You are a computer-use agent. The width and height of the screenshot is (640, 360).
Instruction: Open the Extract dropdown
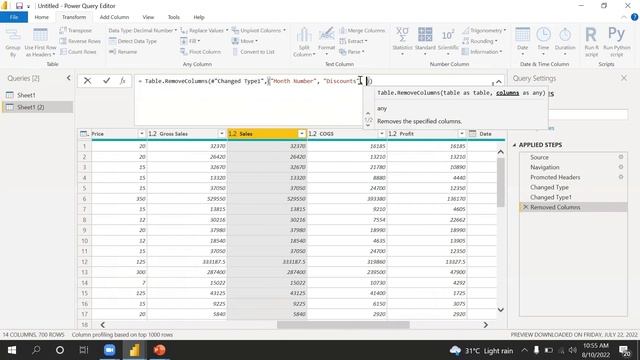click(353, 41)
